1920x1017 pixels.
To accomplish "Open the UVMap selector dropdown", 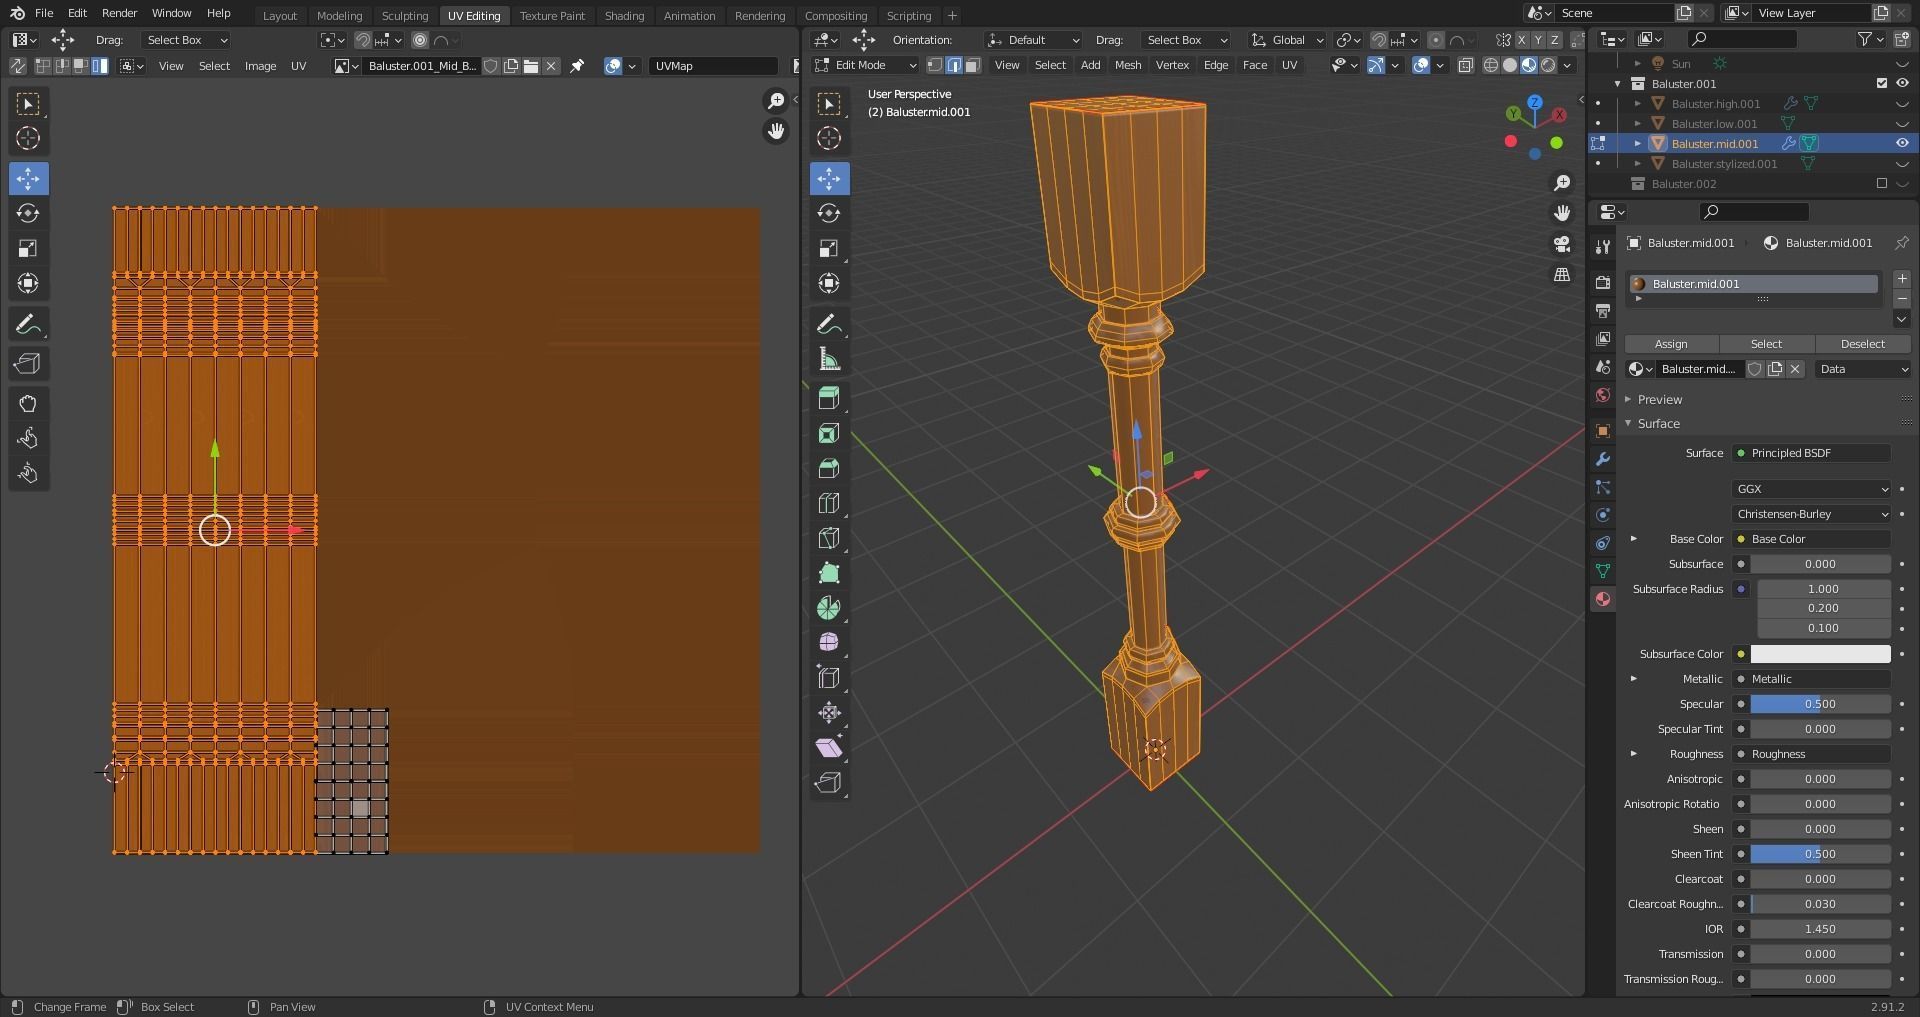I will click(x=714, y=66).
